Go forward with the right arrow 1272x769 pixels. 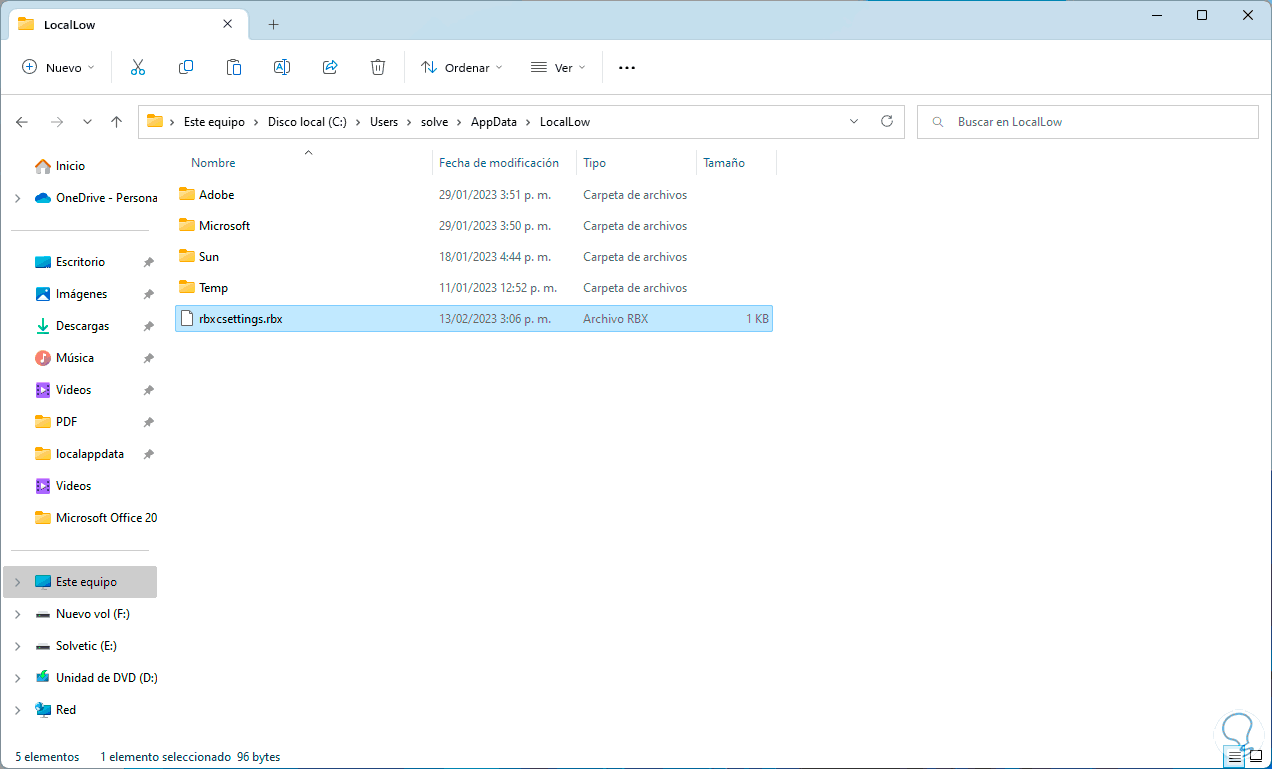[57, 122]
